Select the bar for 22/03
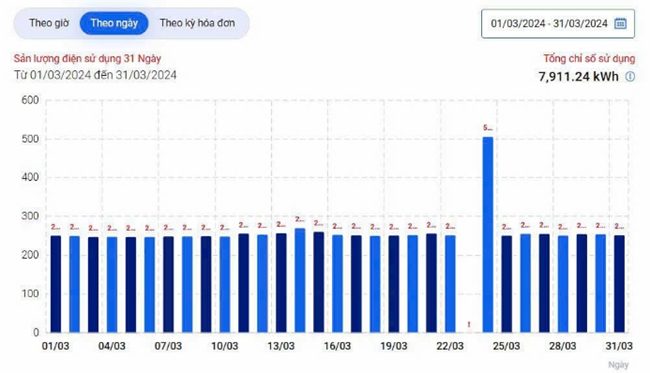This screenshot has height=373, width=650. coord(450,284)
